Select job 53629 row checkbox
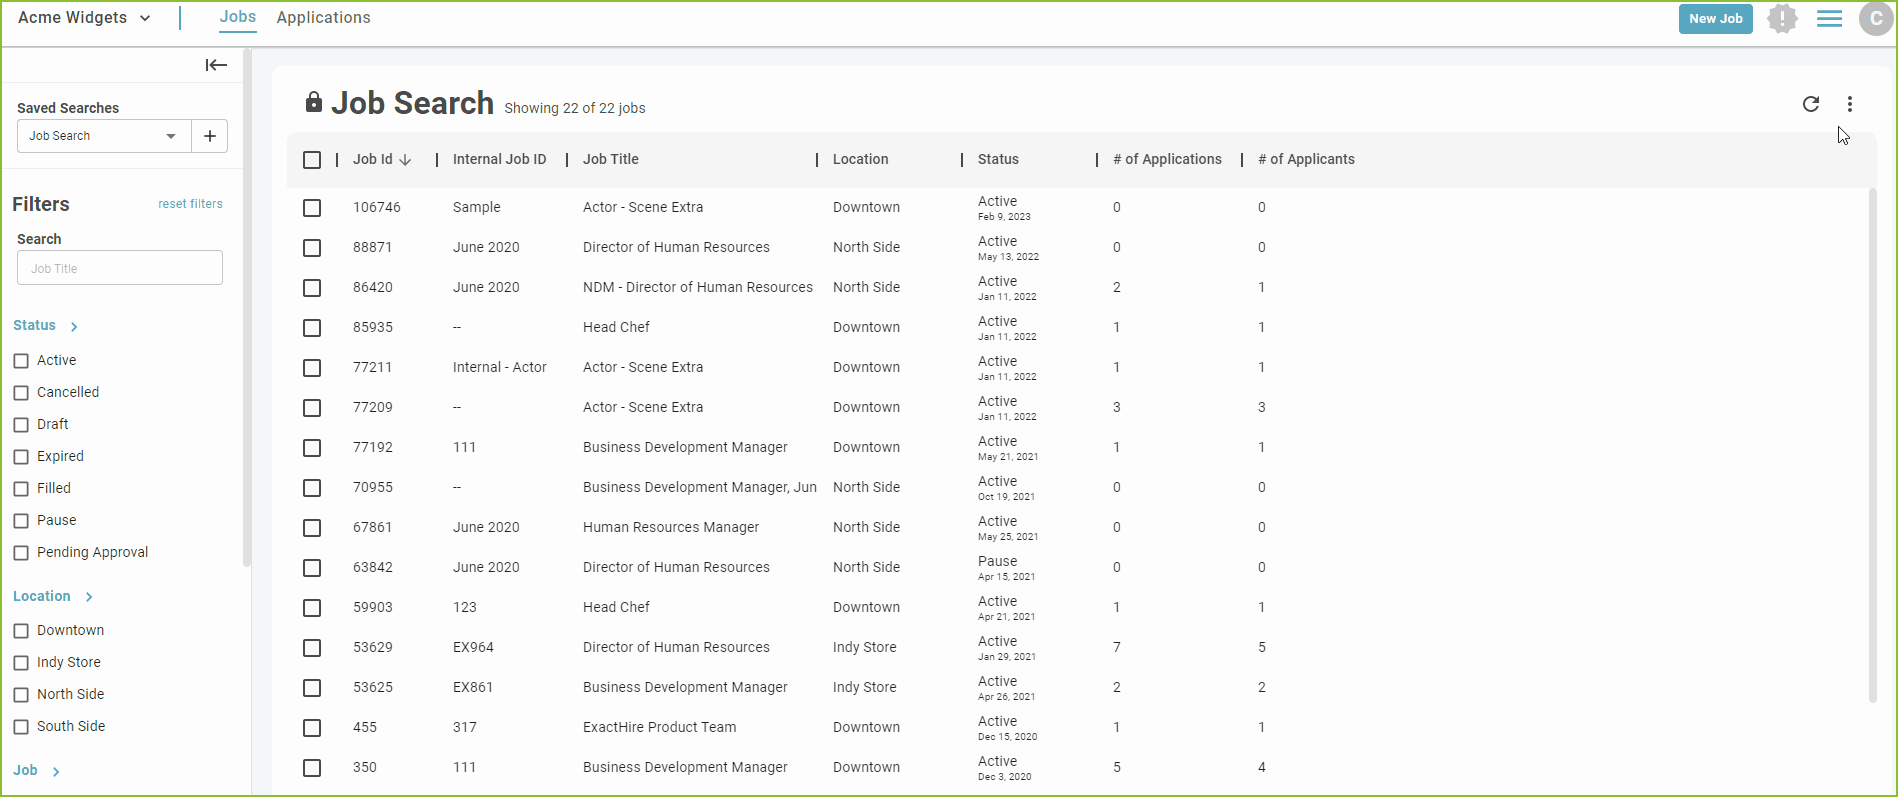 pos(312,648)
